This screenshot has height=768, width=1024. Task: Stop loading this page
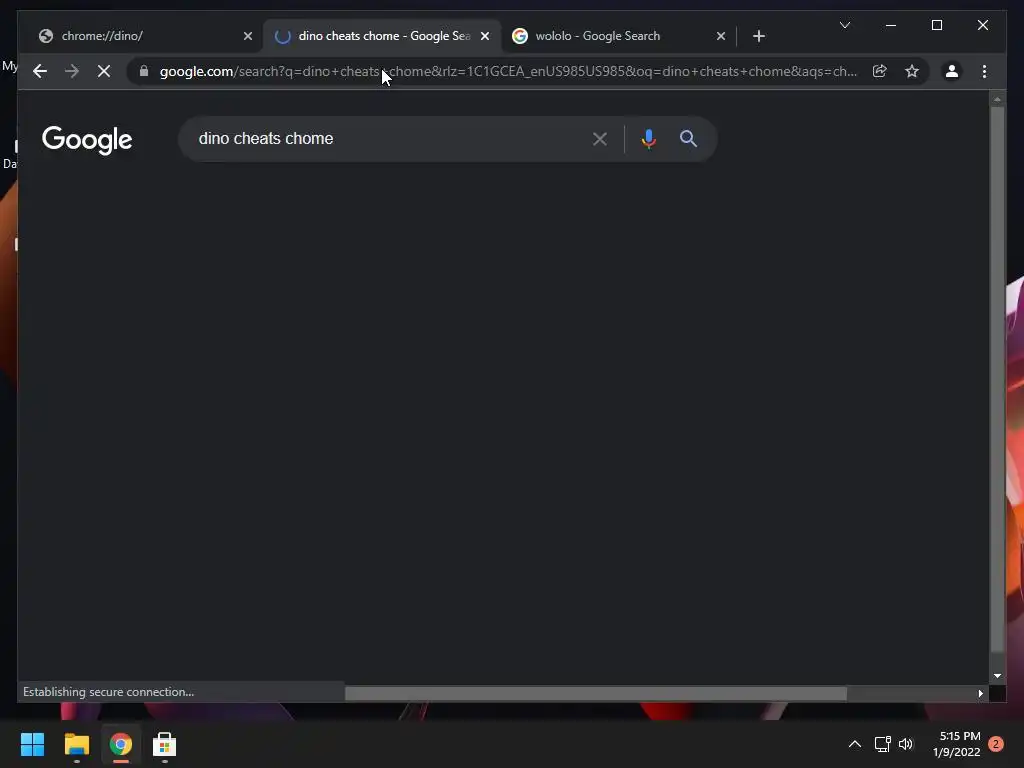click(x=104, y=71)
